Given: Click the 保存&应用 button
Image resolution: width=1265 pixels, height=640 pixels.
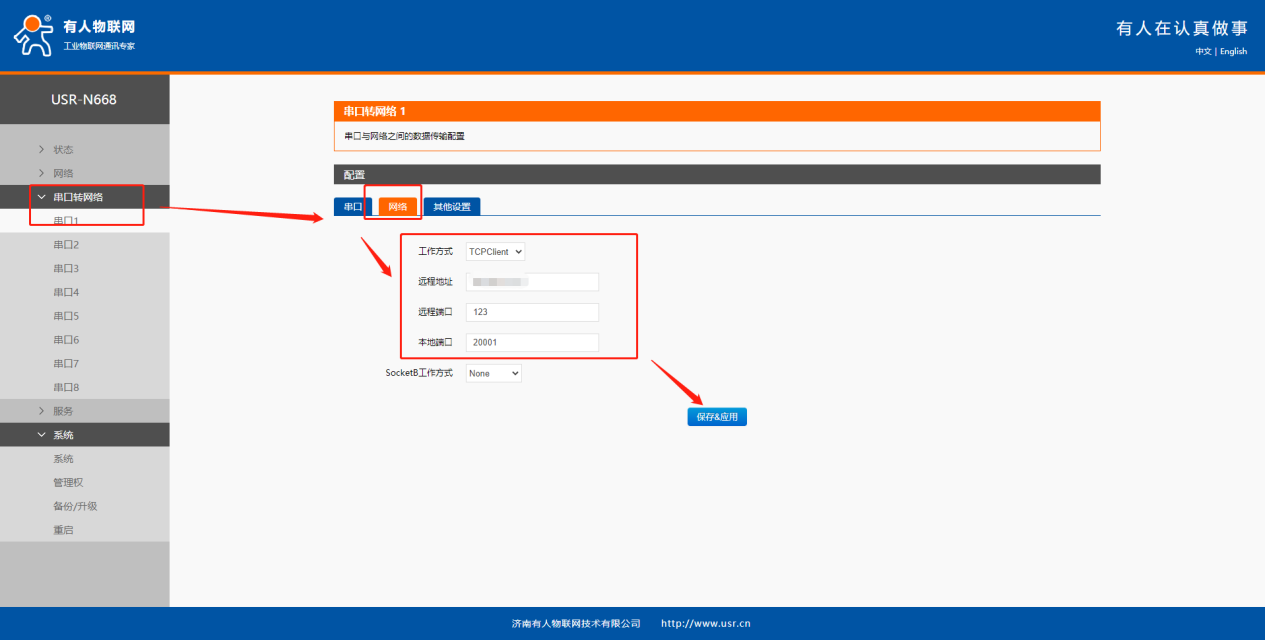Looking at the screenshot, I should (x=716, y=417).
